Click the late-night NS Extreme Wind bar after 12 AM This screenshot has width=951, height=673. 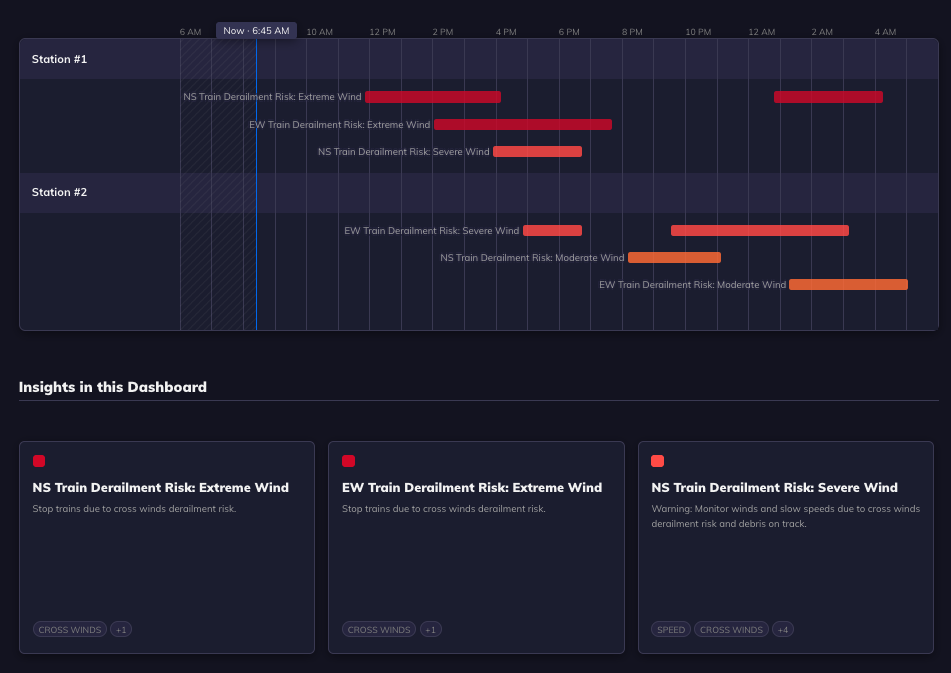[828, 97]
